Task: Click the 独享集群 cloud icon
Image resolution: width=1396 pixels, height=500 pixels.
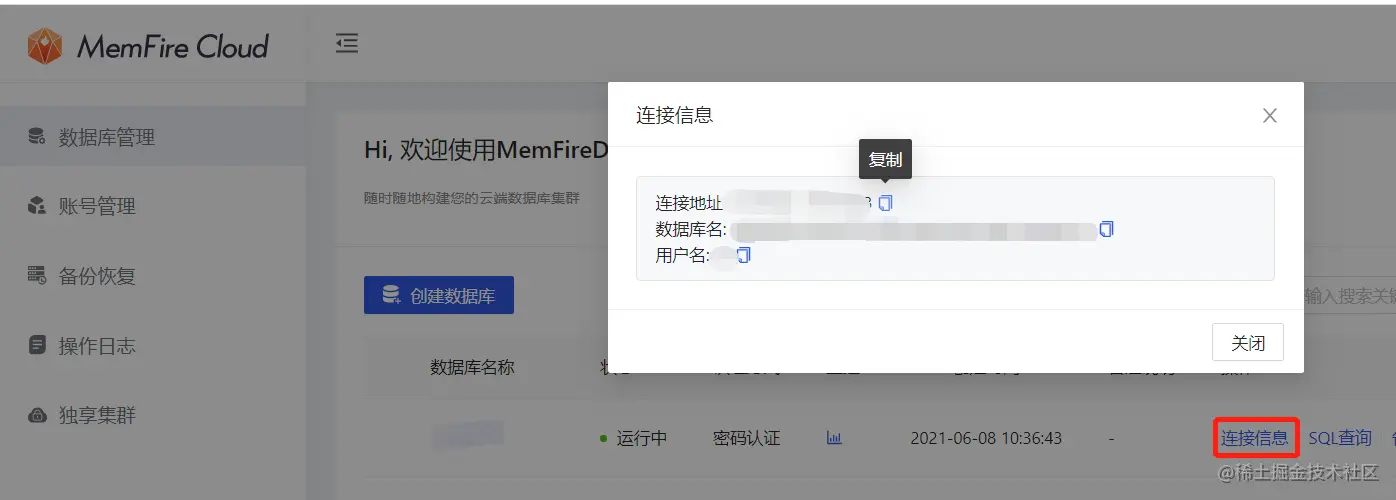Action: [x=37, y=414]
